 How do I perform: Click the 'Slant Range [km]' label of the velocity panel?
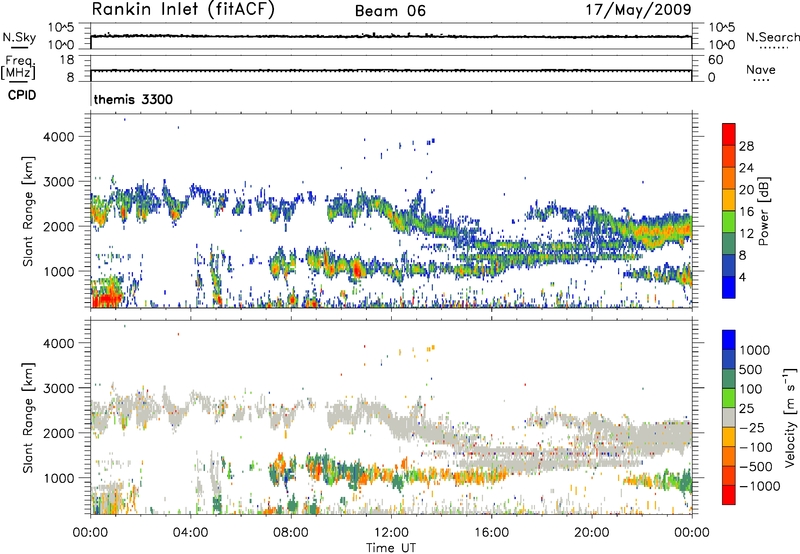(x=28, y=417)
